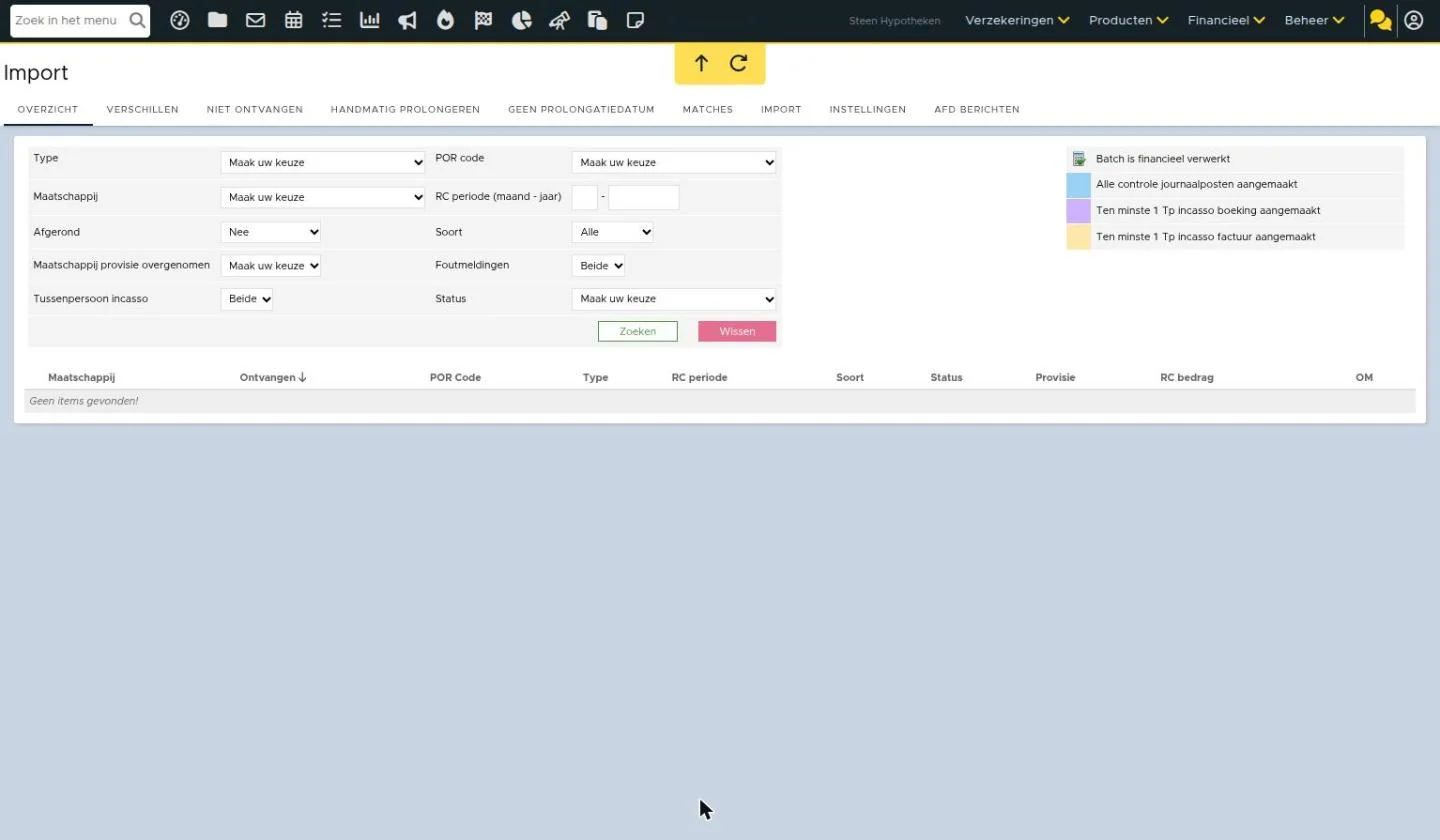Click the yellow refresh button
The image size is (1440, 840).
pyautogui.click(x=739, y=63)
